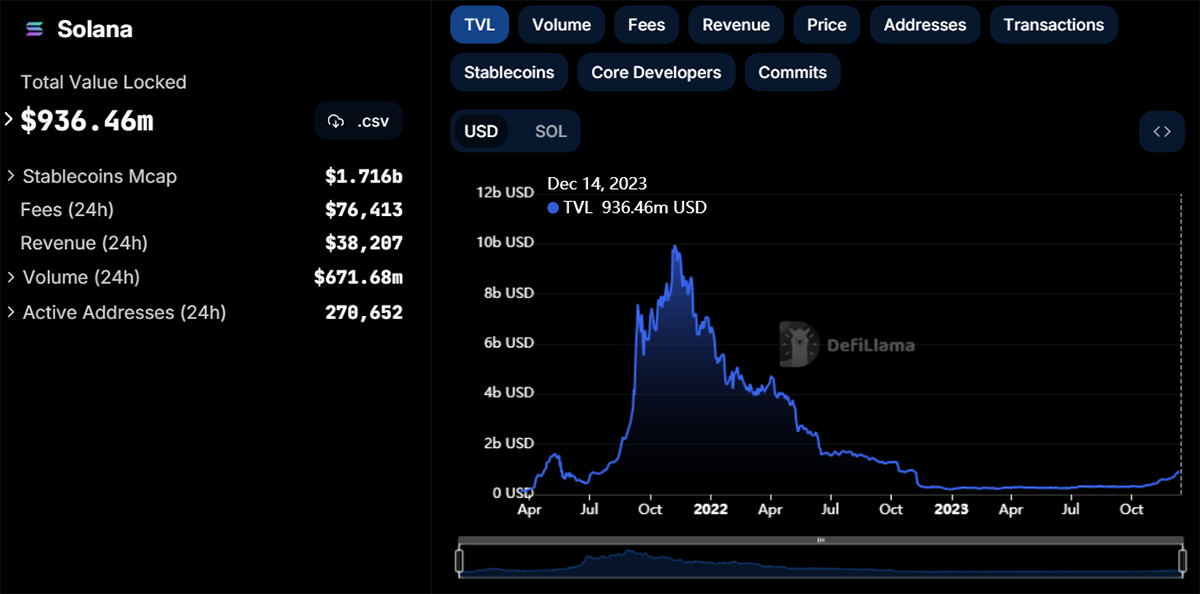Click the 2022 x-axis label
Screen dimensions: 1200x594
click(x=710, y=508)
